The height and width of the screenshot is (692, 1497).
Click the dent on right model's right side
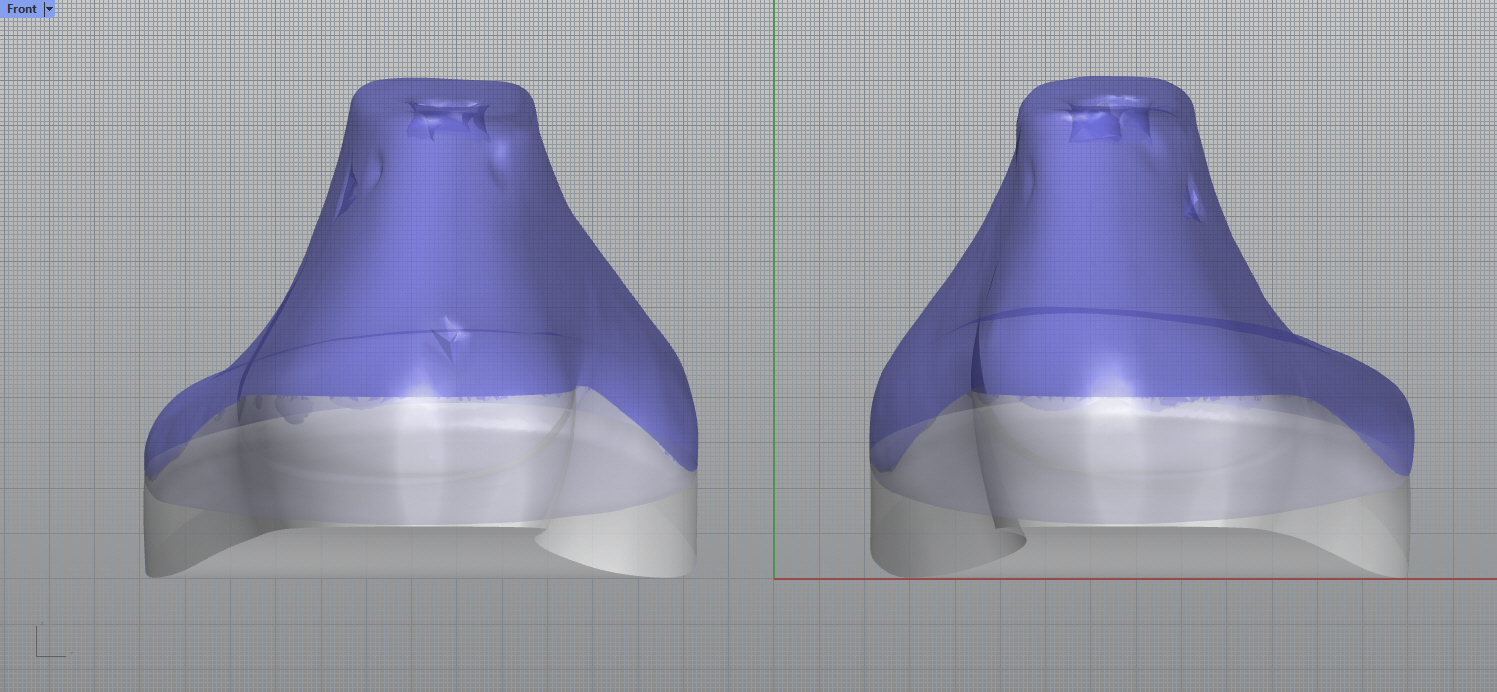pyautogui.click(x=1194, y=202)
